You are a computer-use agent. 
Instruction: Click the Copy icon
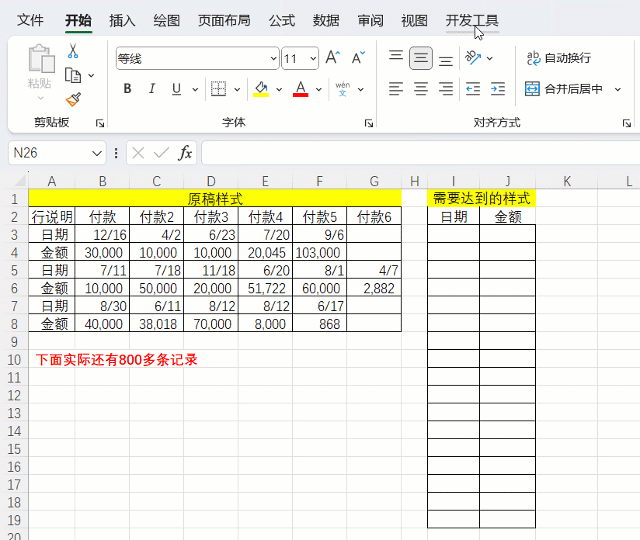[73, 75]
